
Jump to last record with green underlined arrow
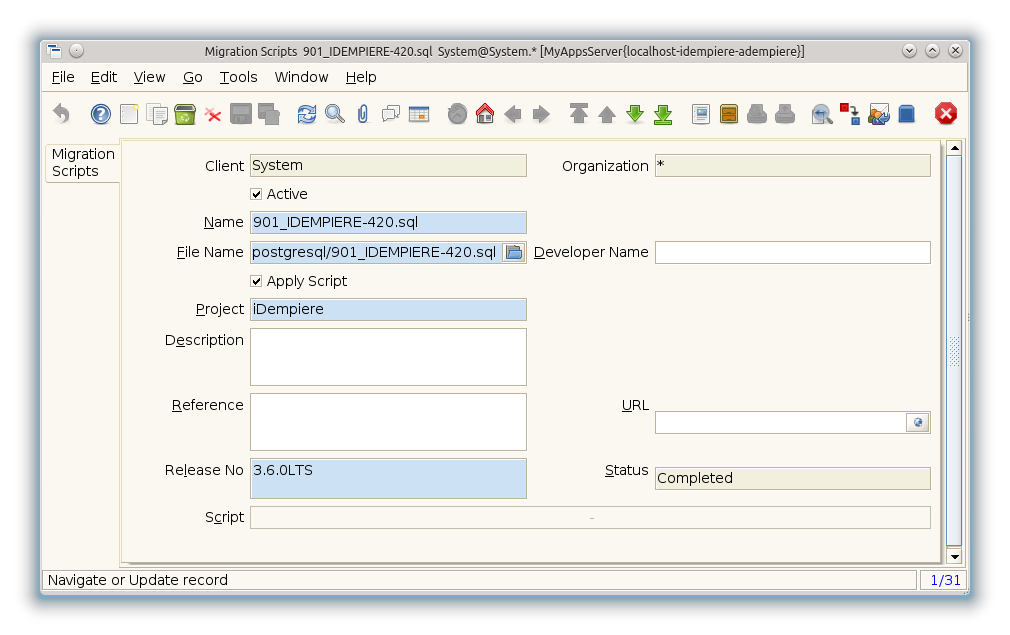(662, 114)
